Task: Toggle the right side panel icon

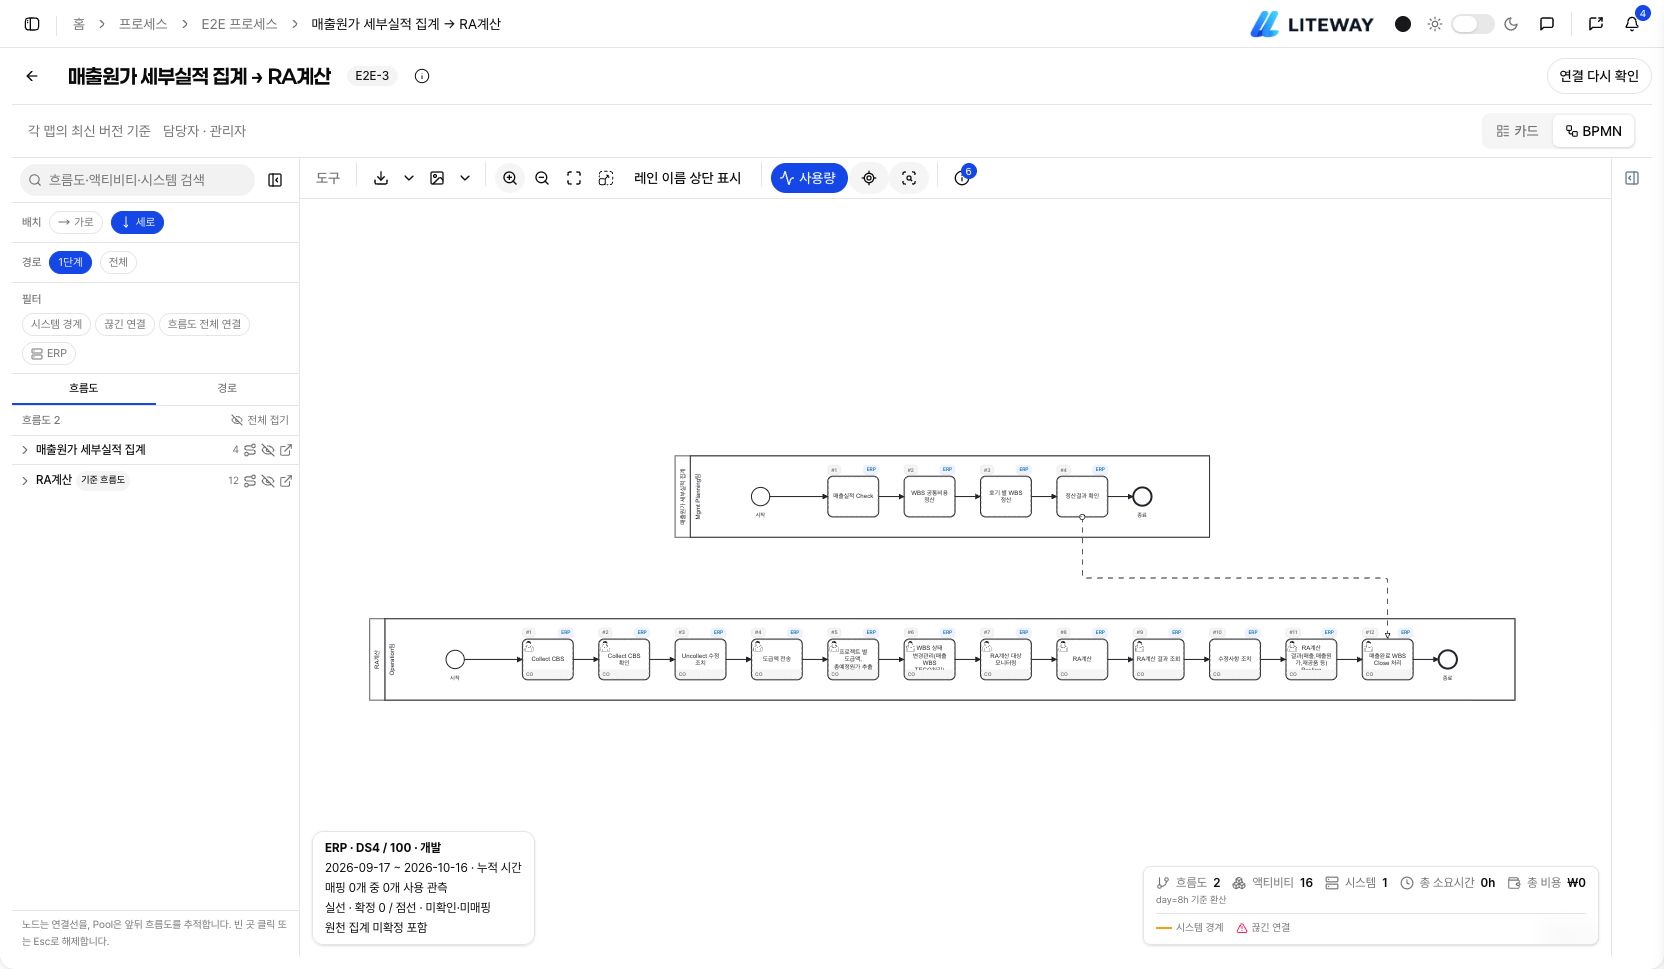Action: (x=1632, y=178)
